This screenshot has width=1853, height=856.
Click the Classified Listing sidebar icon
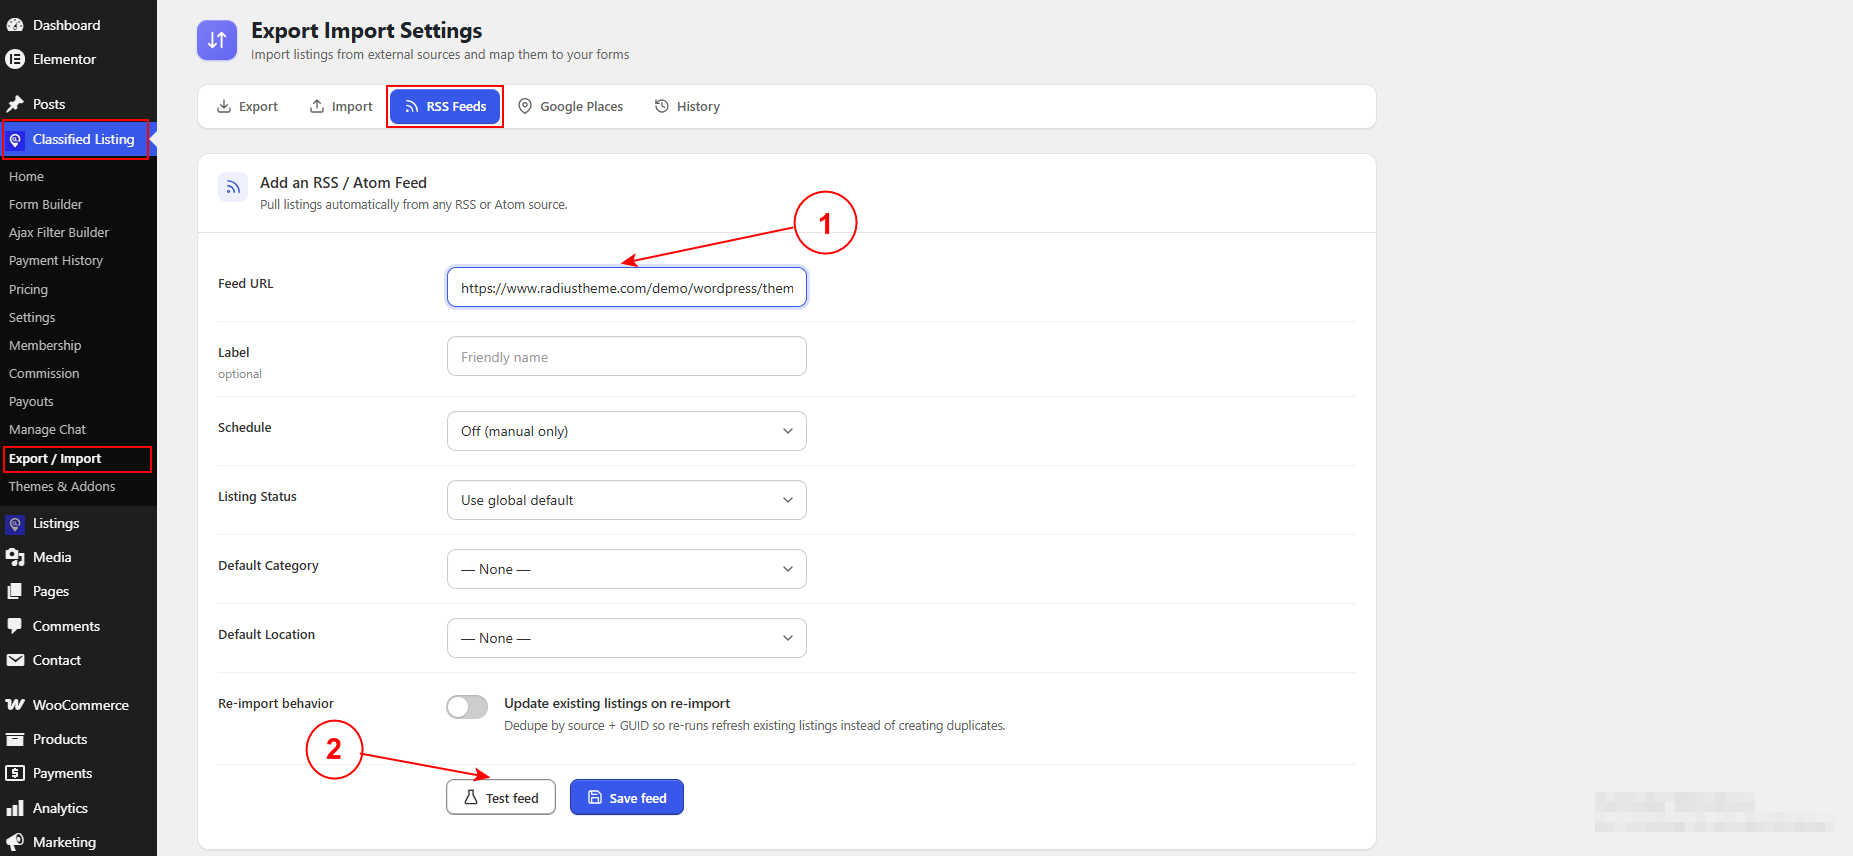tap(15, 140)
